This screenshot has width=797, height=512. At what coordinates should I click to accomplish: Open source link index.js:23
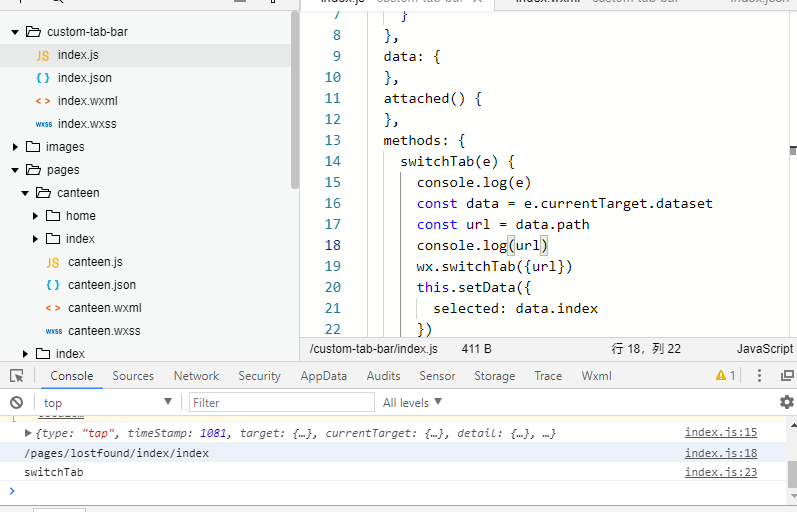pyautogui.click(x=721, y=472)
